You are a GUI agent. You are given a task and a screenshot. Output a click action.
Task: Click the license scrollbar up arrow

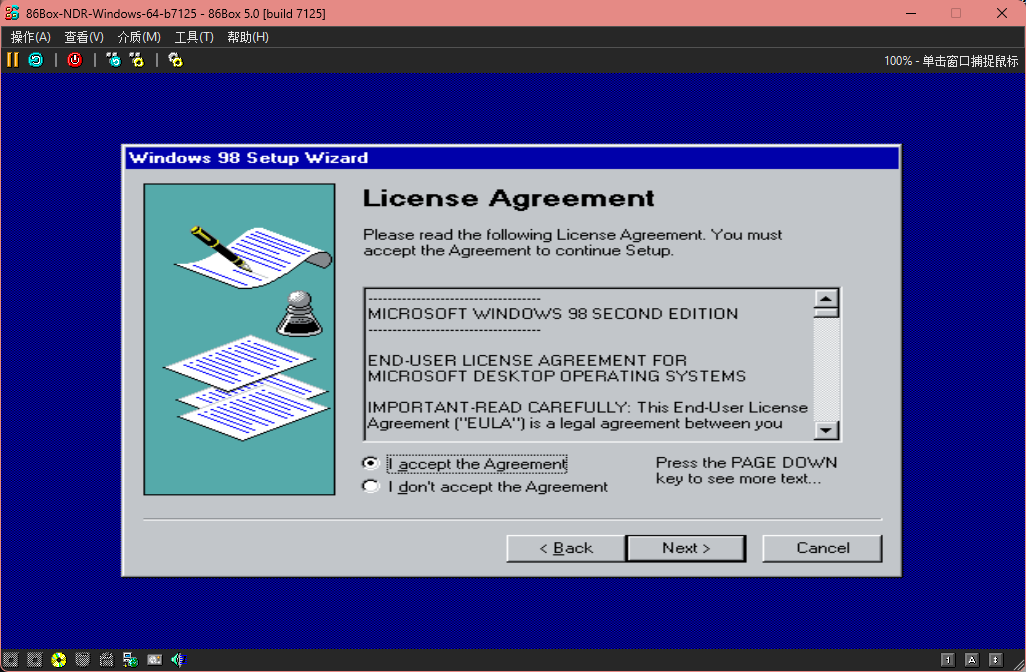pyautogui.click(x=826, y=298)
